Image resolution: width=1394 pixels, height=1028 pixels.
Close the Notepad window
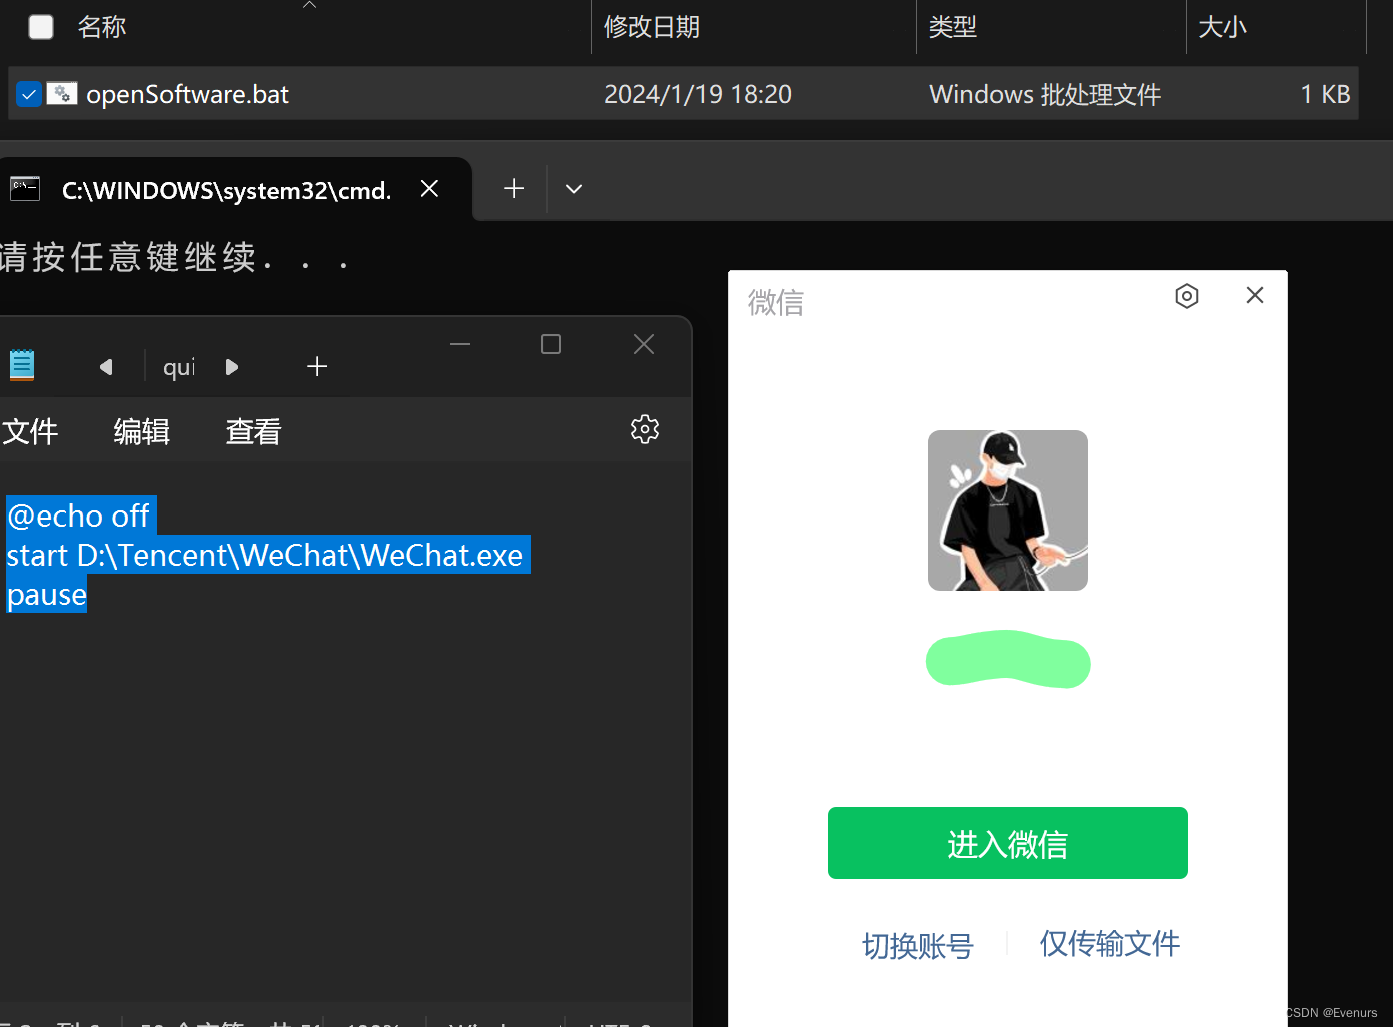click(644, 344)
